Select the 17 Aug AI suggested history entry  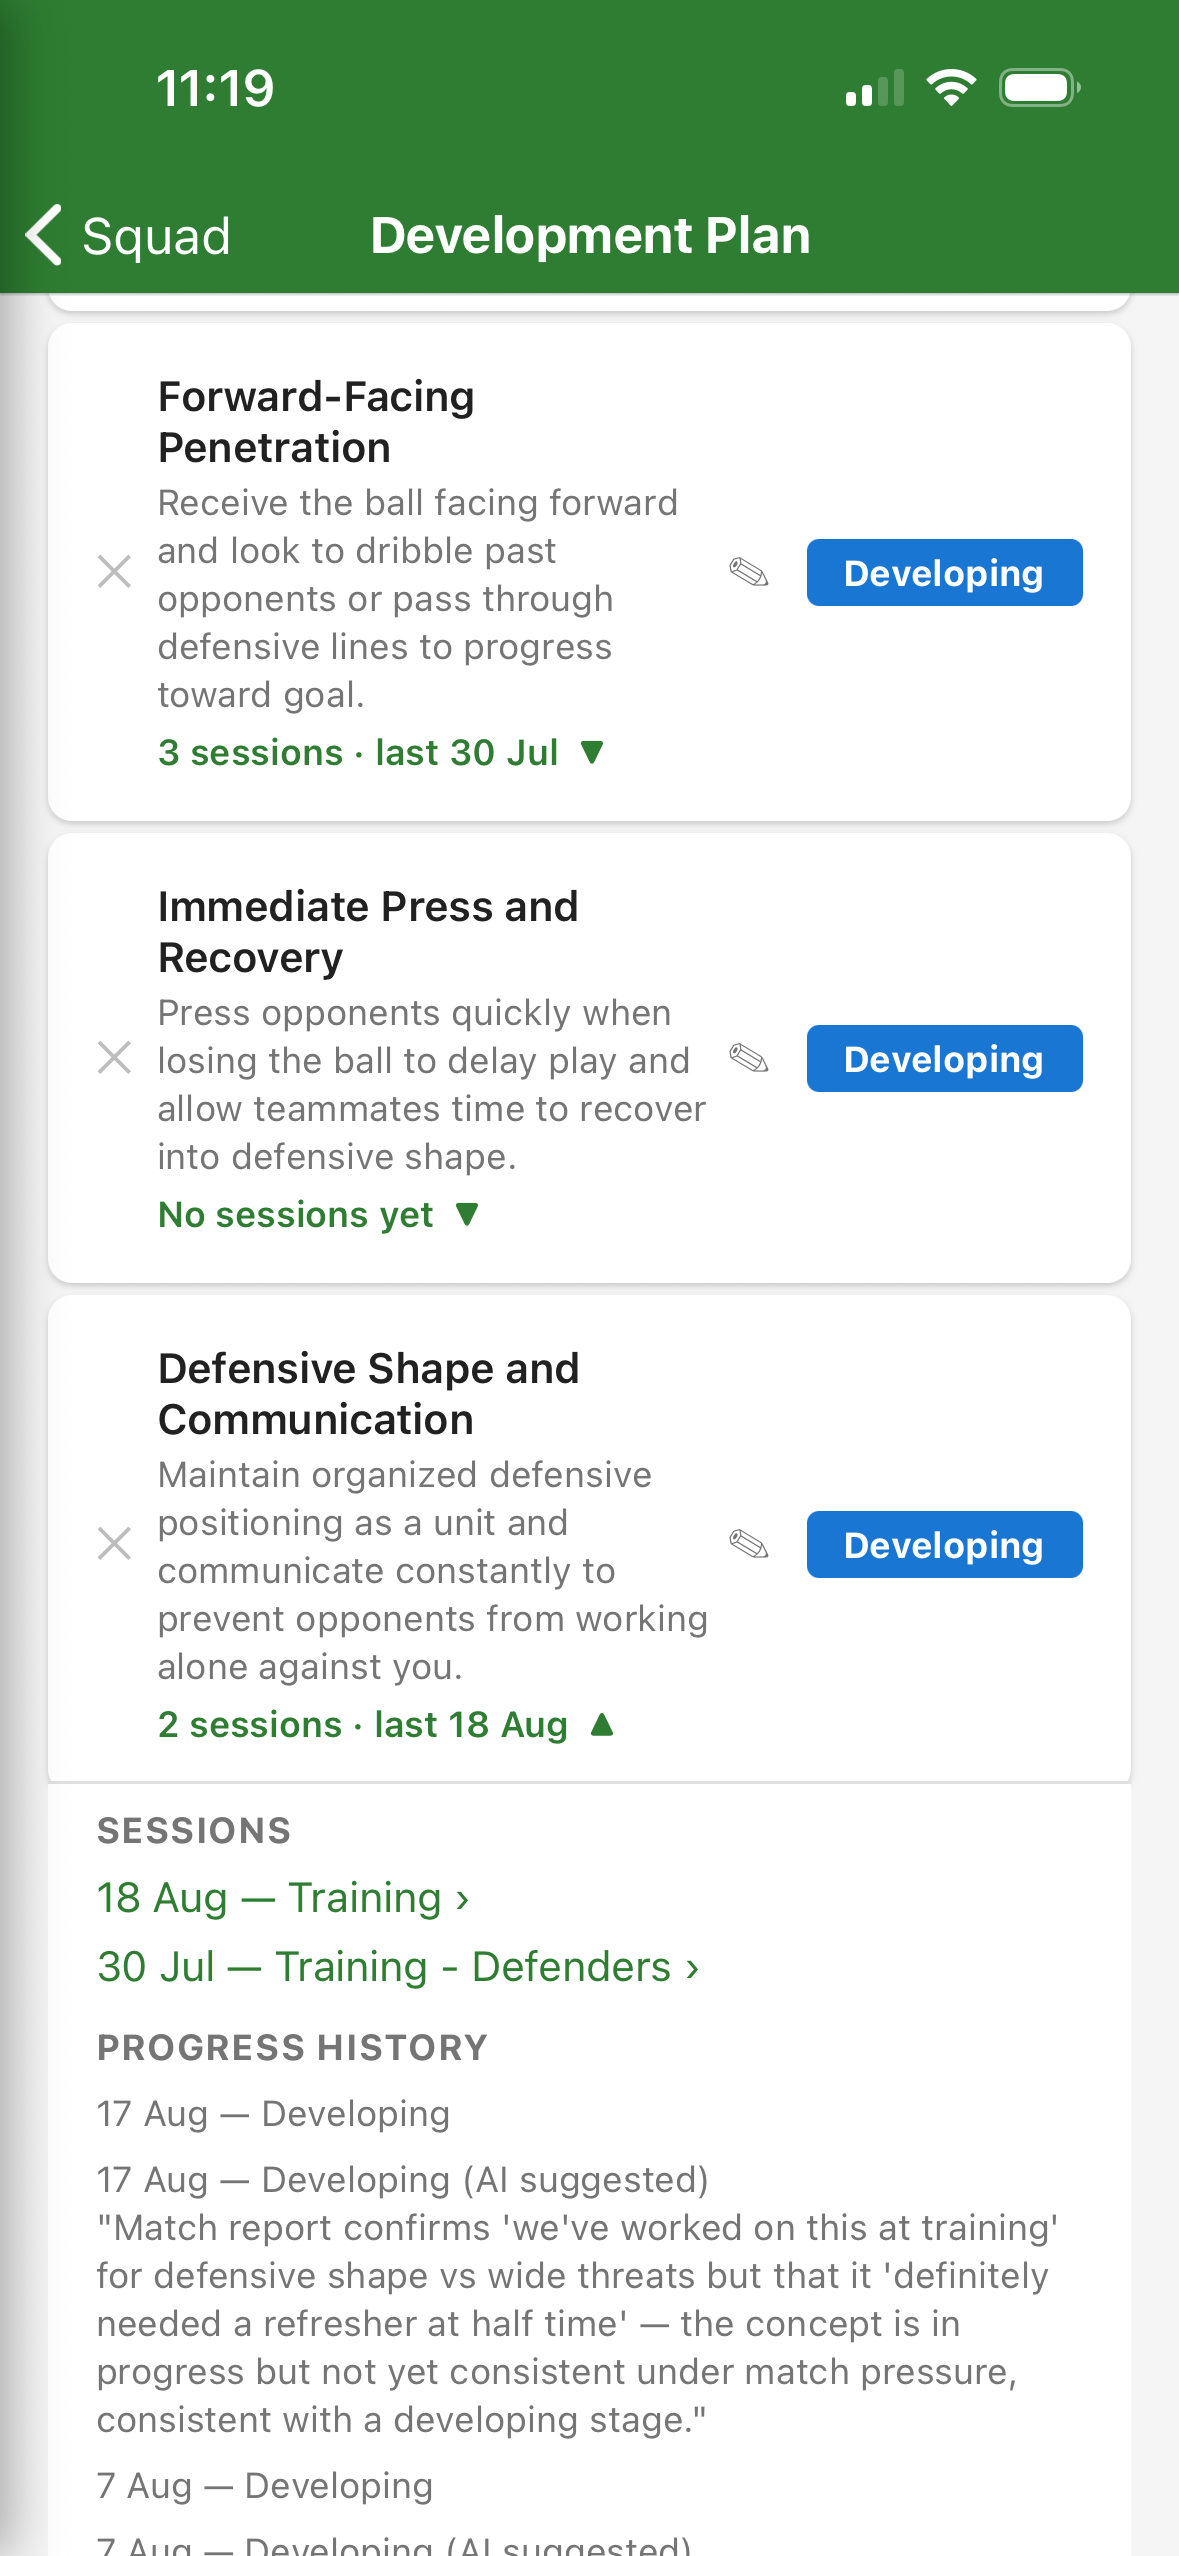point(578,2299)
